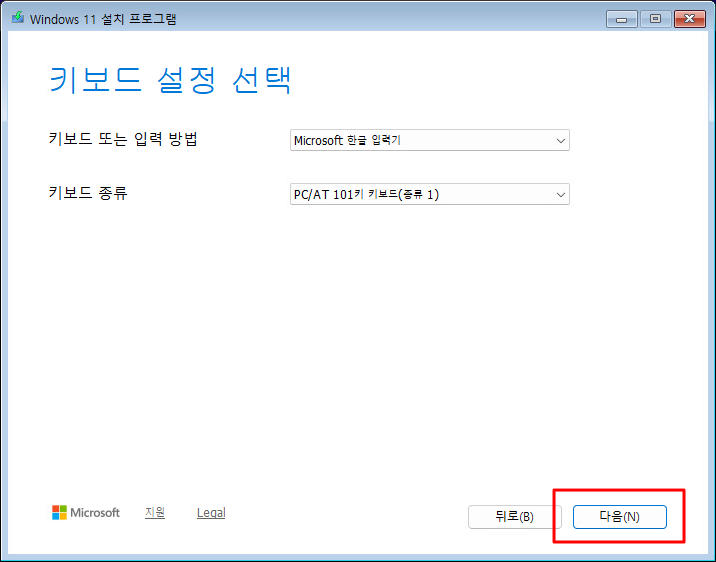
Task: Click the 키보드 또는 입력 방법 label
Action: (x=123, y=139)
